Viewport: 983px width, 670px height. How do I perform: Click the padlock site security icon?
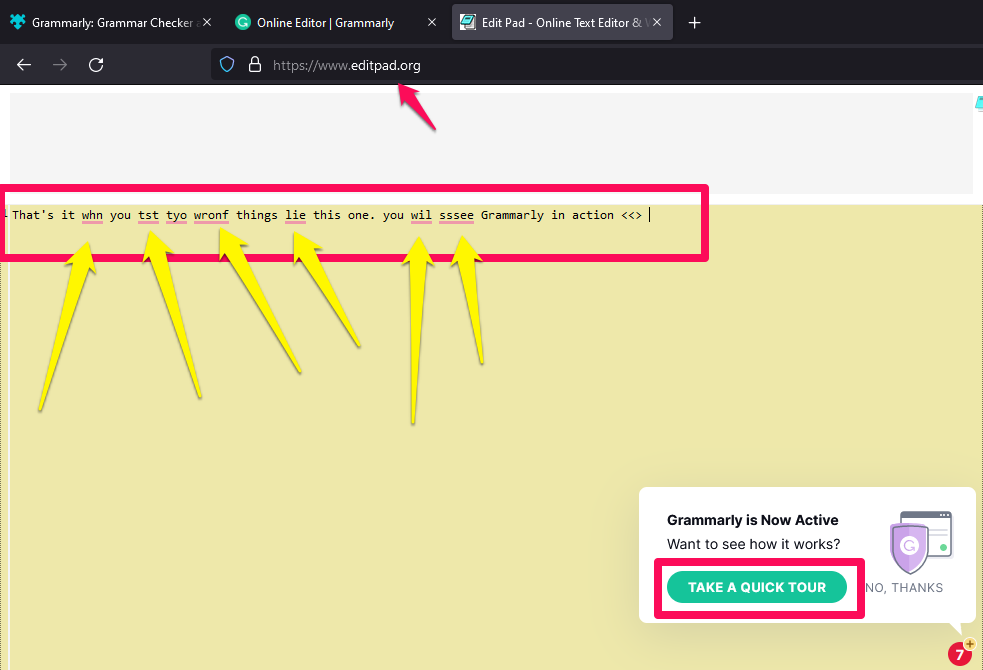click(x=255, y=64)
